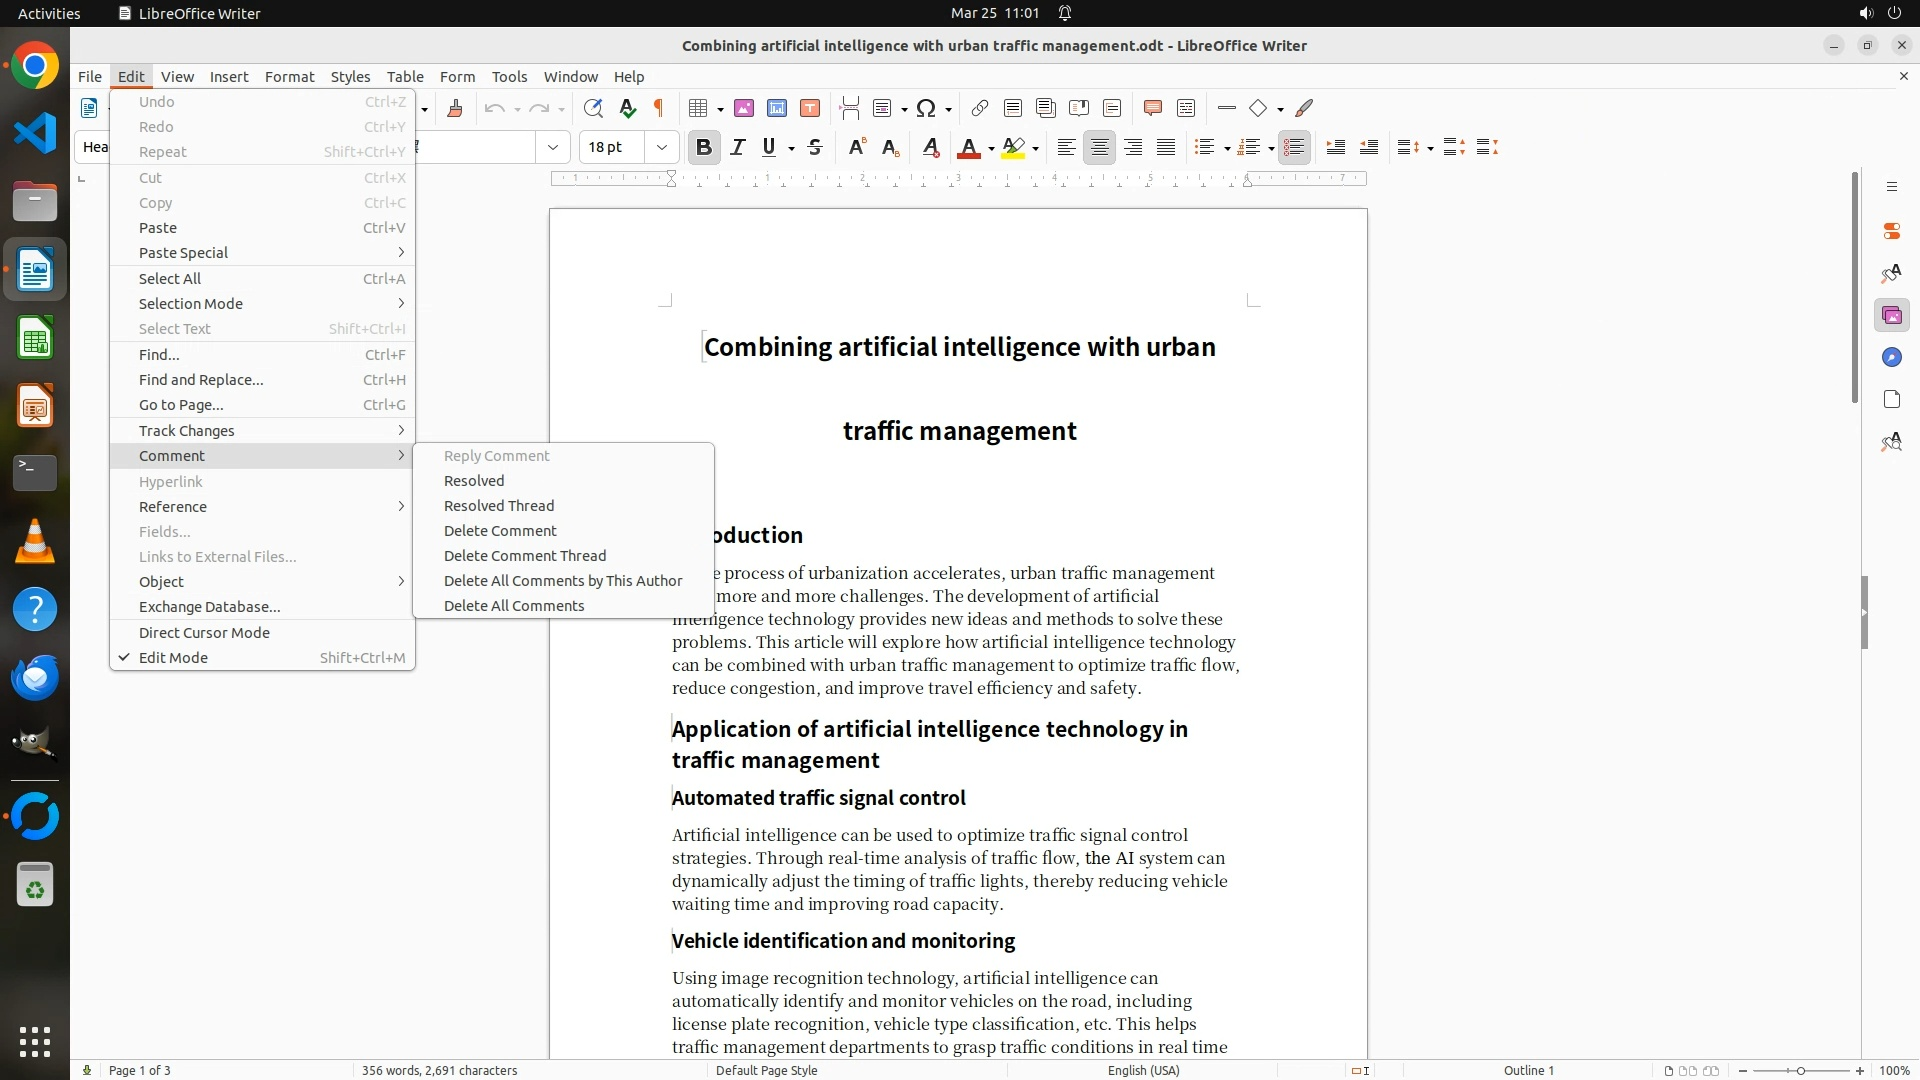Click Insert Image toolbar icon
Image resolution: width=1920 pixels, height=1080 pixels.
[743, 108]
